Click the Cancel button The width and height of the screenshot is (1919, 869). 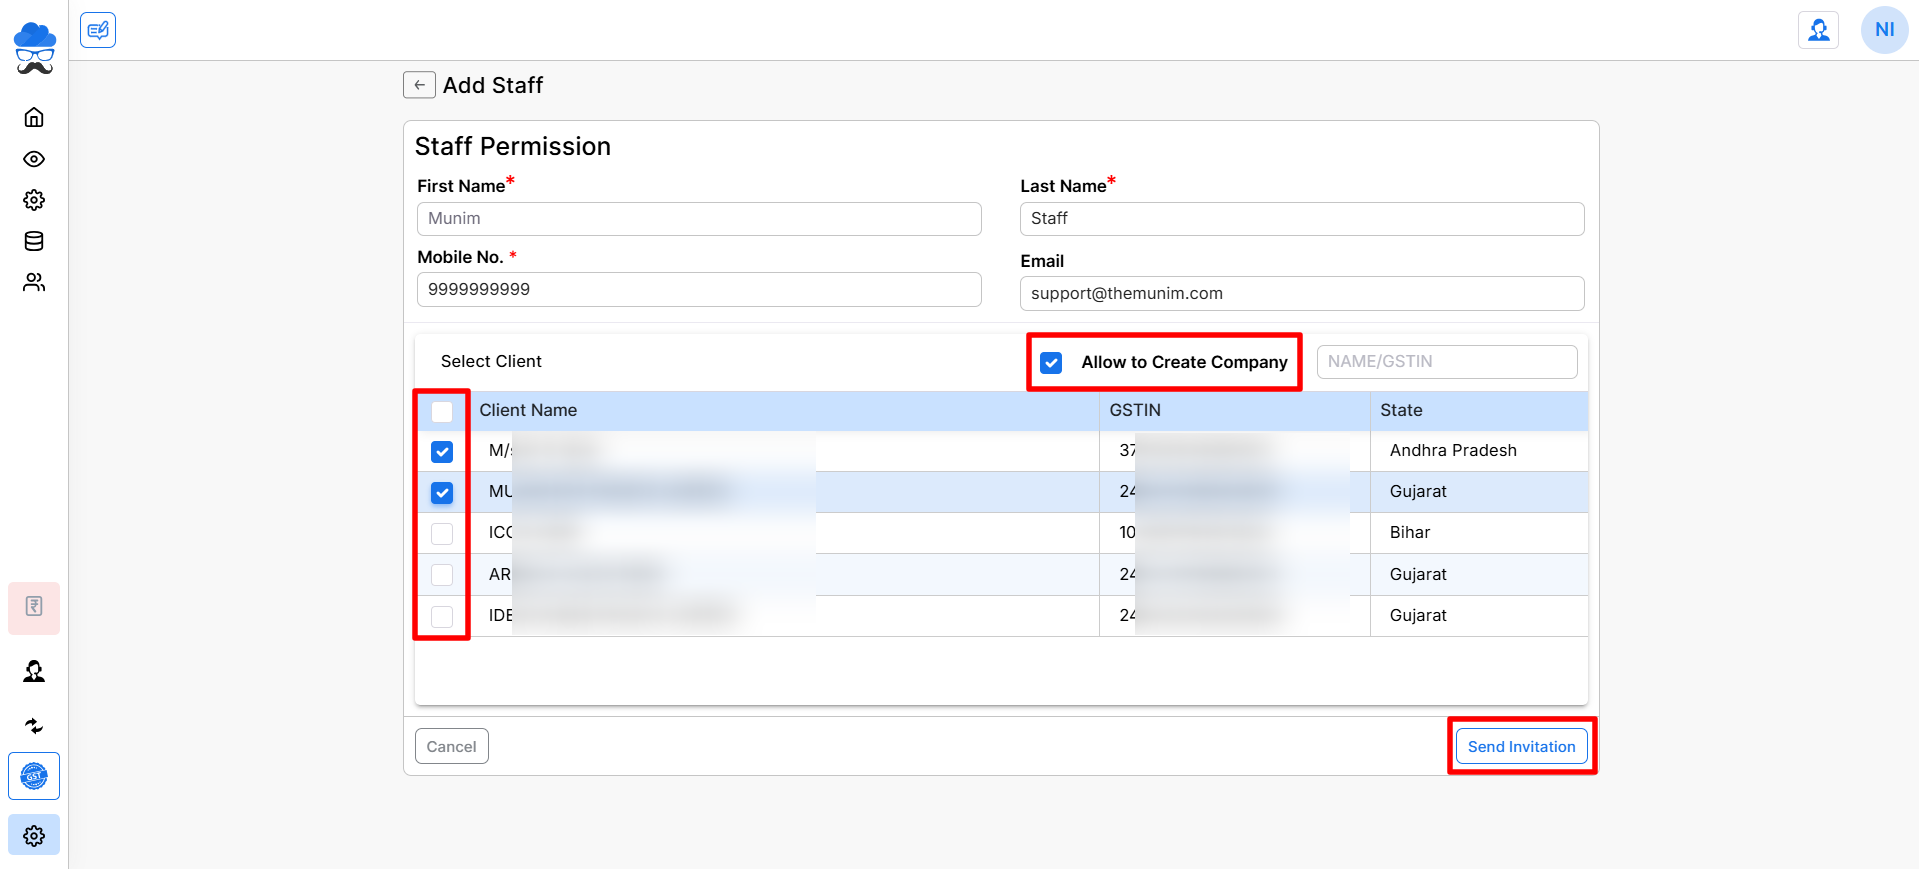click(451, 747)
